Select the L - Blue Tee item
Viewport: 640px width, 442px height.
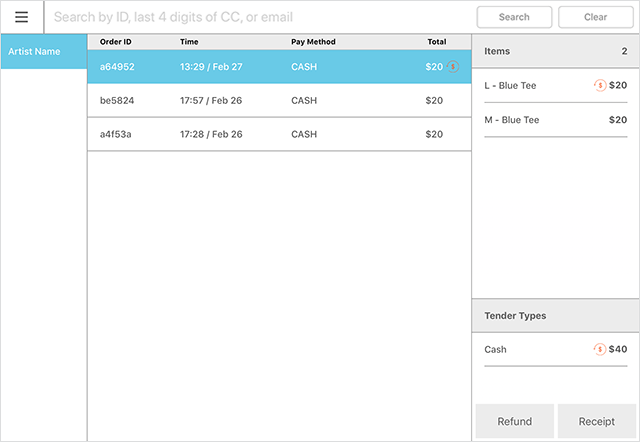(530, 86)
